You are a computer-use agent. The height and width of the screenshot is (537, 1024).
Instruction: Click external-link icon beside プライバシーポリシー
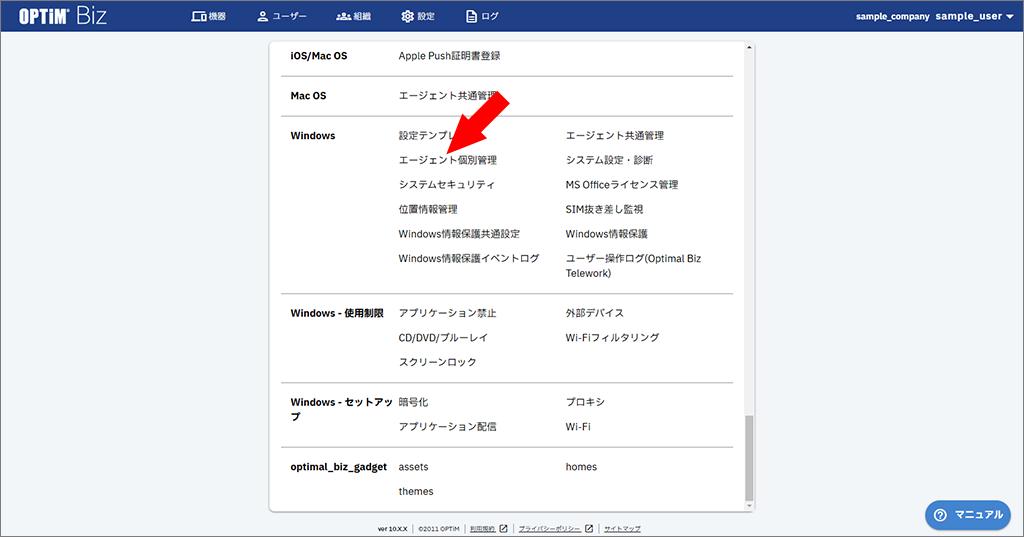point(589,529)
